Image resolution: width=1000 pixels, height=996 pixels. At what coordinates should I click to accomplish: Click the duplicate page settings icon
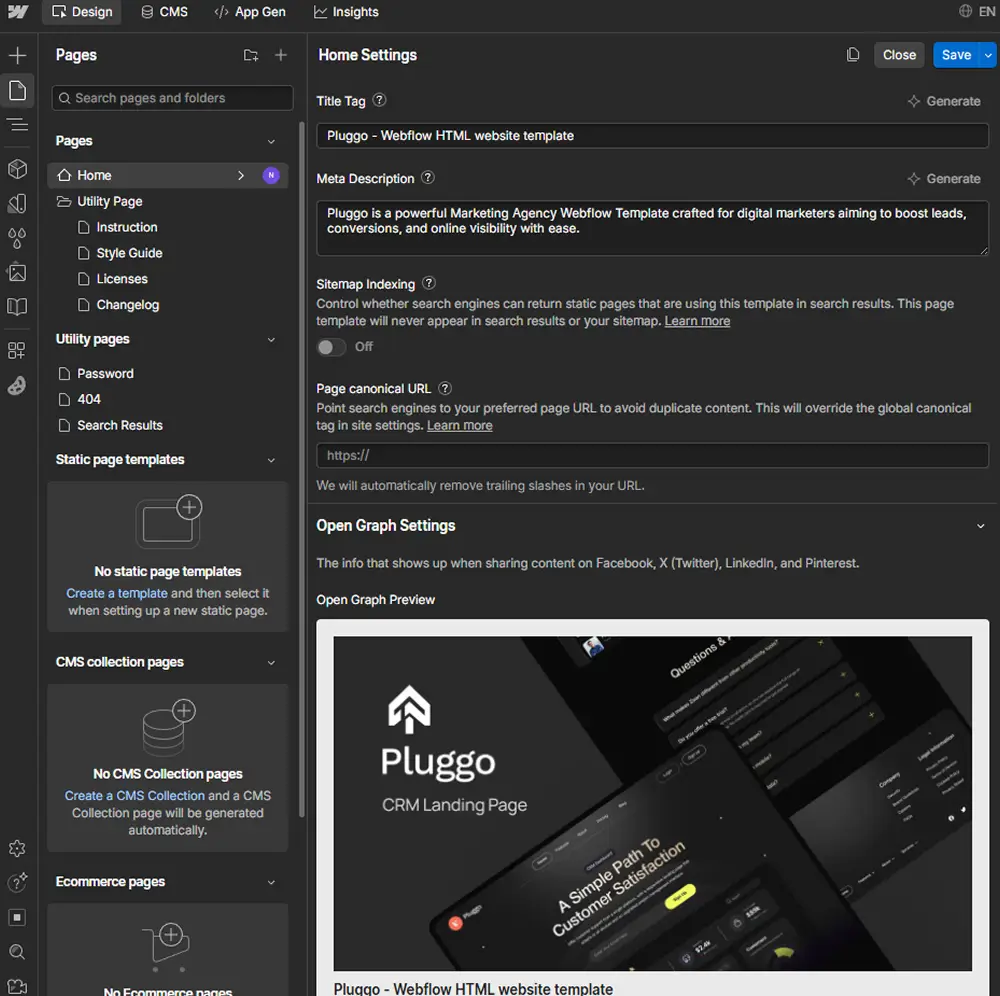point(853,55)
